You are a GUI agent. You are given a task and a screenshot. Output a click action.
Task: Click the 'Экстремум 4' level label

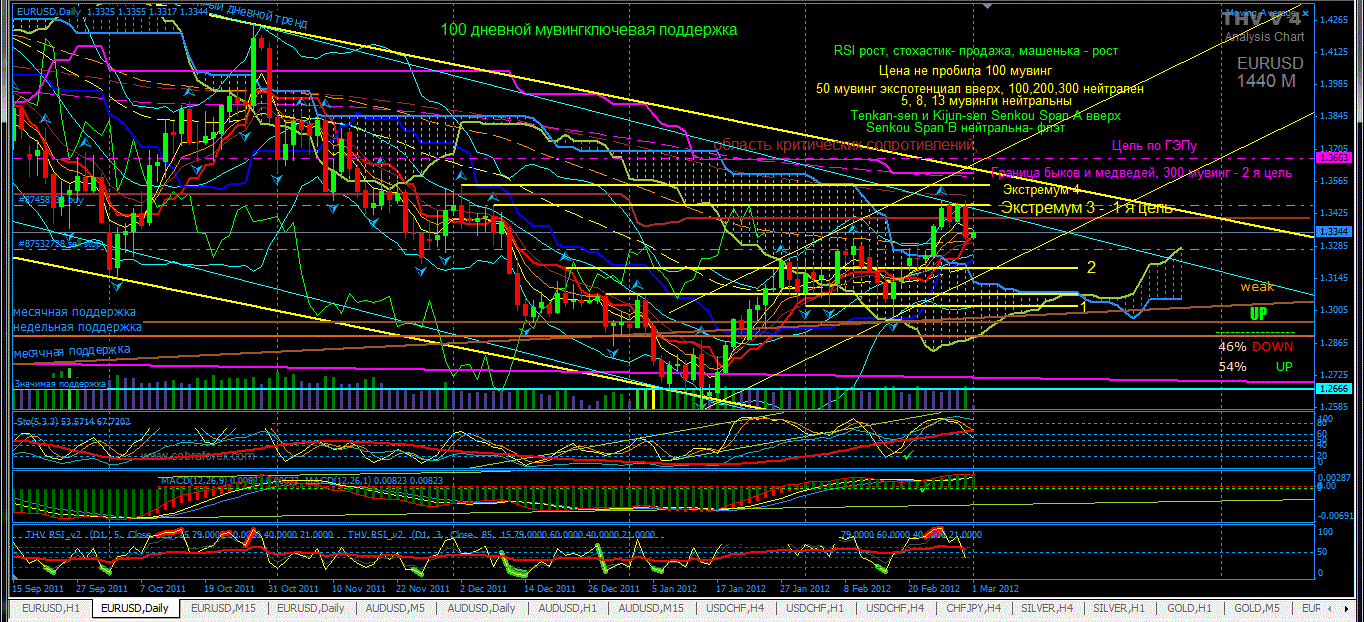pyautogui.click(x=1041, y=190)
